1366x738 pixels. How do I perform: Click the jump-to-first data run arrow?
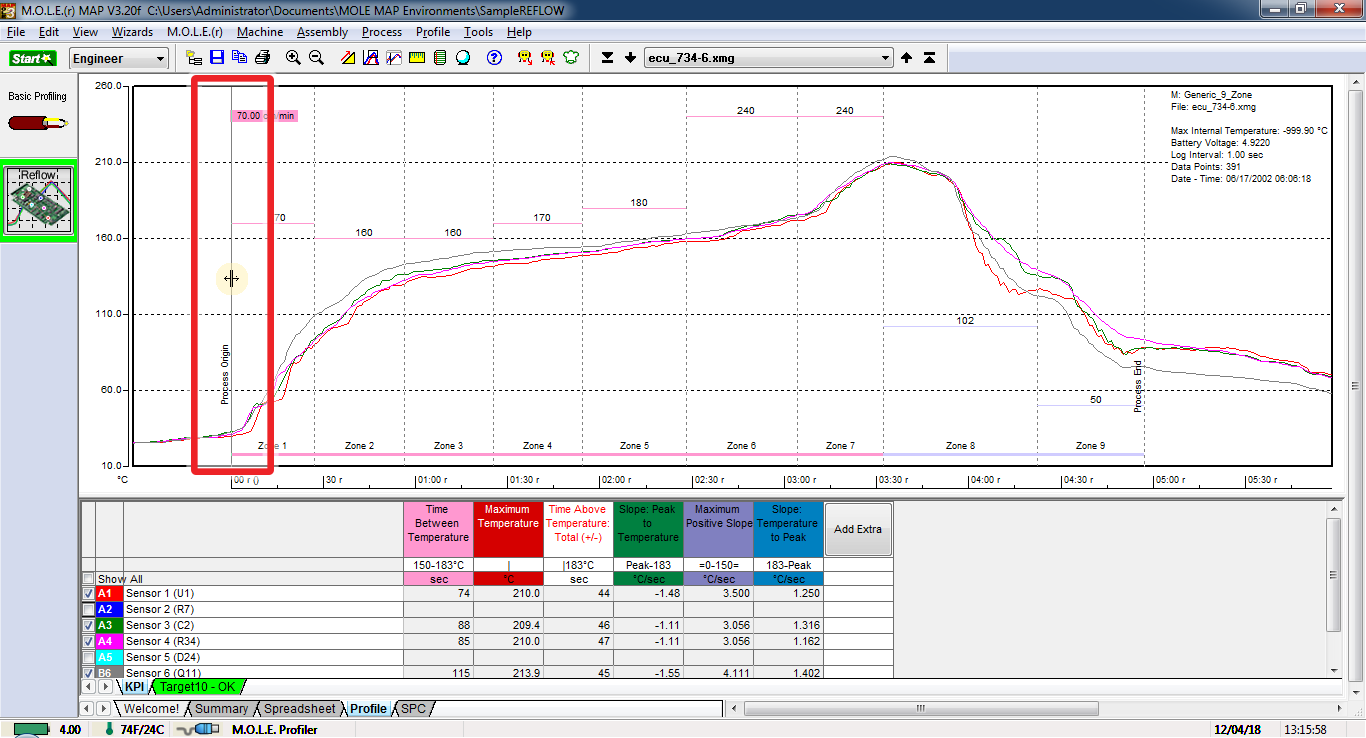click(x=929, y=58)
